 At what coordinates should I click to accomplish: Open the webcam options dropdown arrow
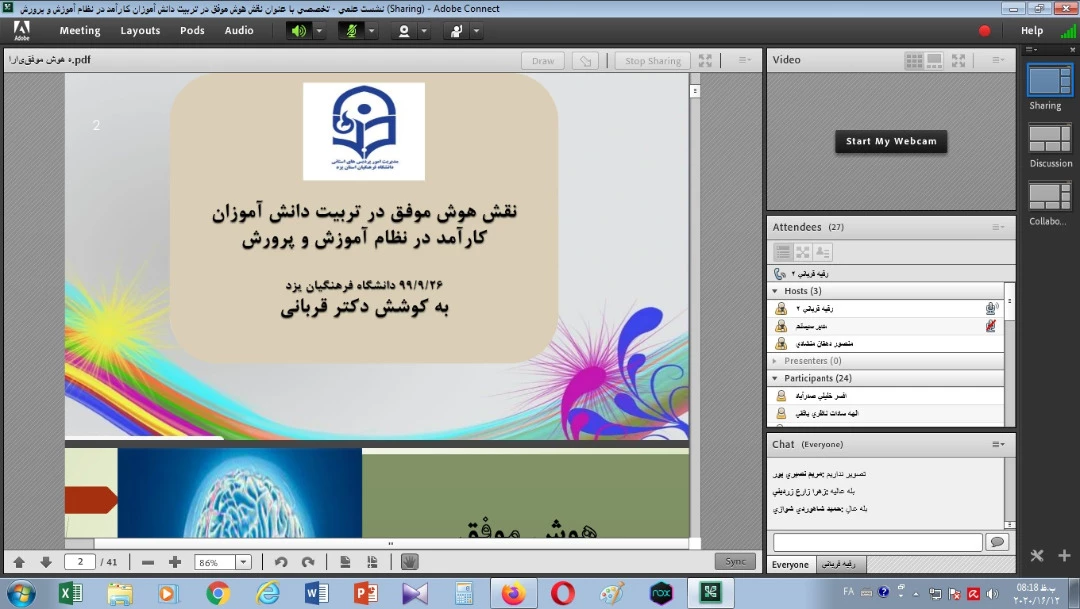click(424, 31)
